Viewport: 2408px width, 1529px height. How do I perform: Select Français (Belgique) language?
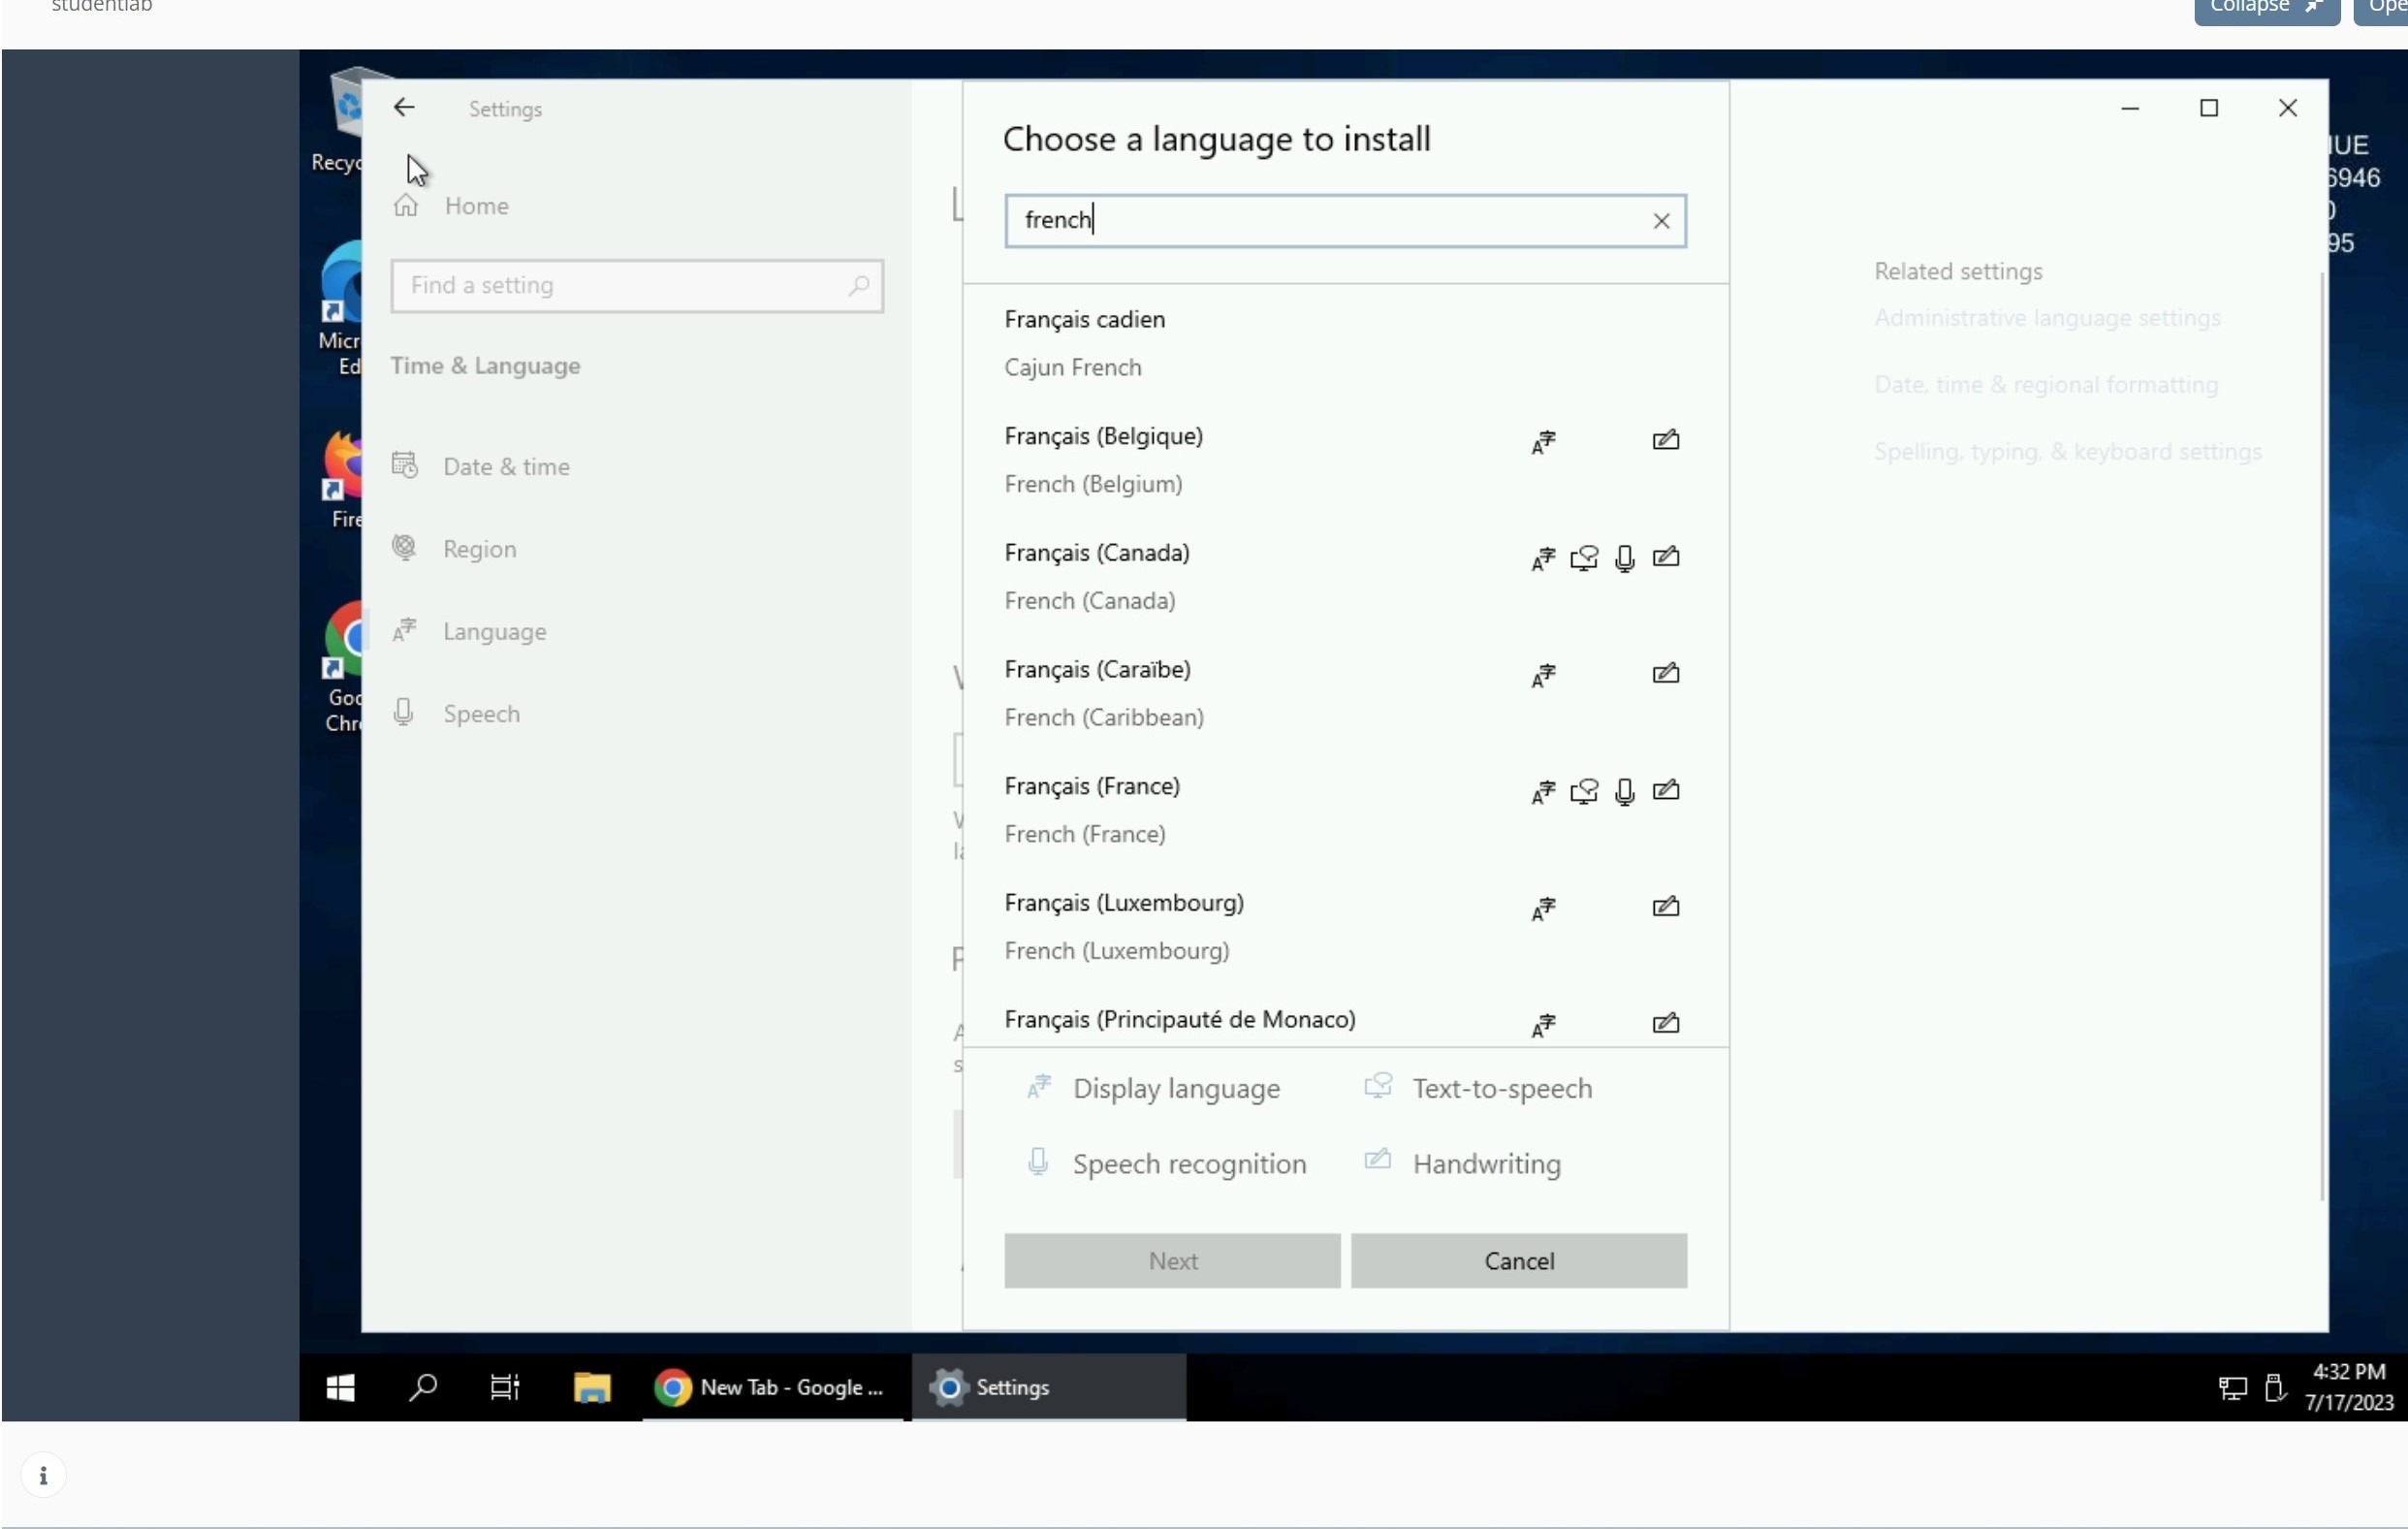1345,460
